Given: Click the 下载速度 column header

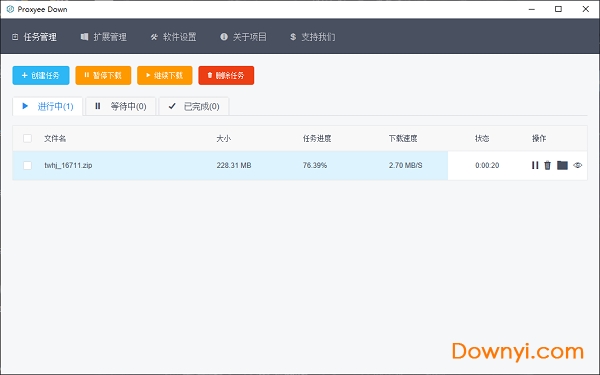Looking at the screenshot, I should [x=403, y=139].
